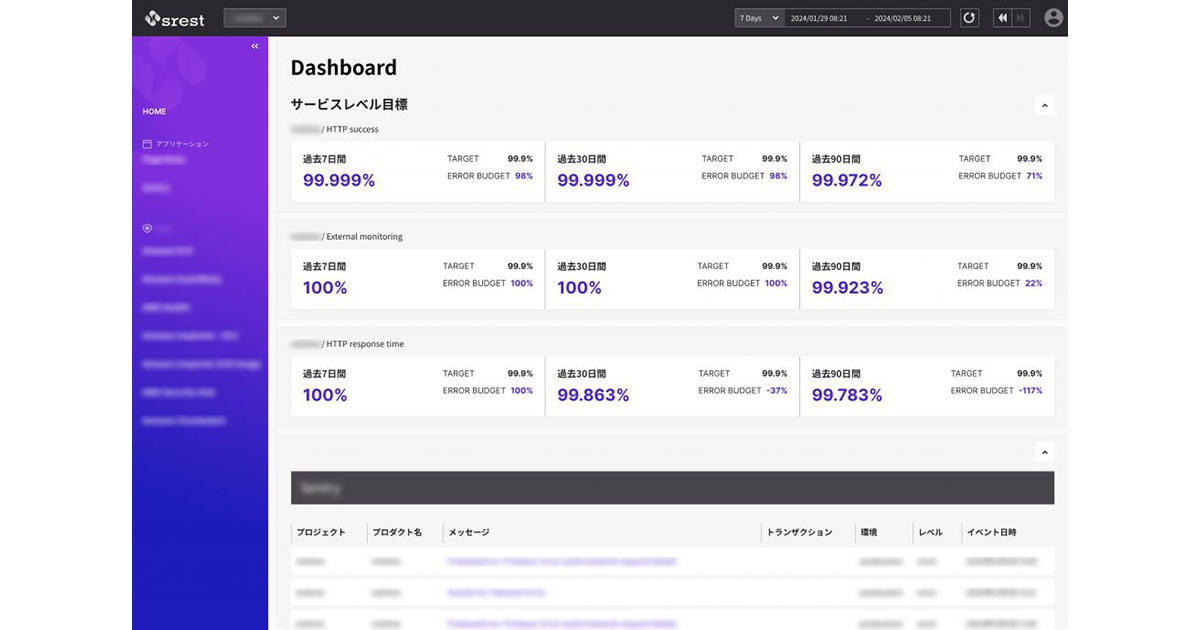Collapse the サービスレベル目標 section

pyautogui.click(x=1044, y=105)
